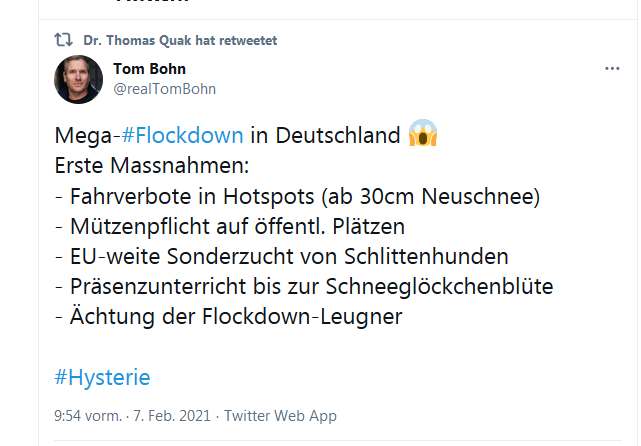Open the Twitter Web App source link
This screenshot has height=446, width=641.
tap(280, 416)
